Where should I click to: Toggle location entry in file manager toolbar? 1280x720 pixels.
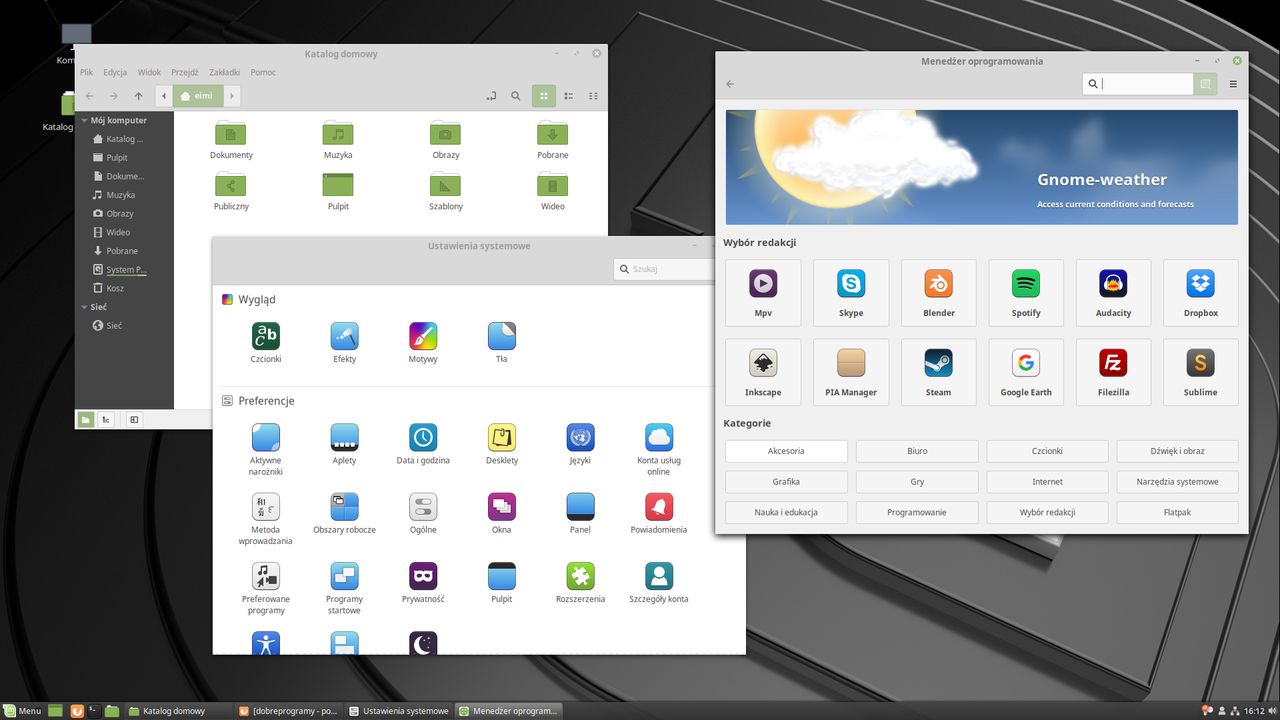tap(491, 96)
